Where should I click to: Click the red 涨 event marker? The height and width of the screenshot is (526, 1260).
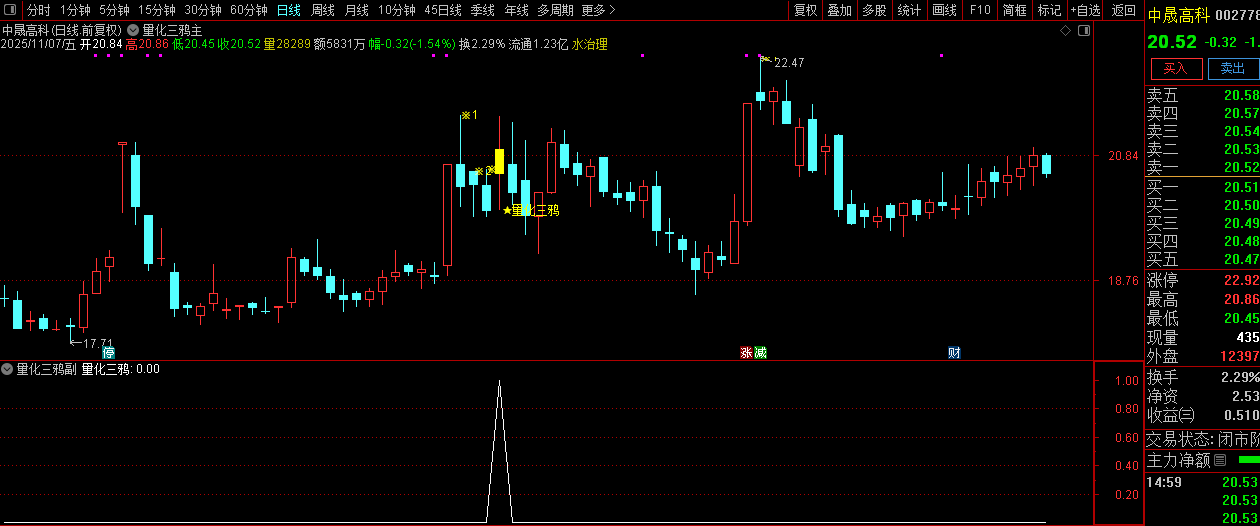point(746,352)
